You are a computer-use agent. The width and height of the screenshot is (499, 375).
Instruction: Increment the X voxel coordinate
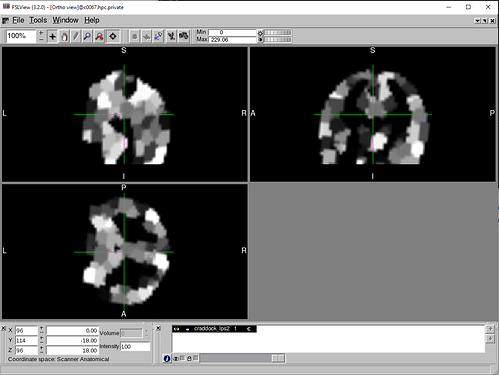click(x=41, y=328)
